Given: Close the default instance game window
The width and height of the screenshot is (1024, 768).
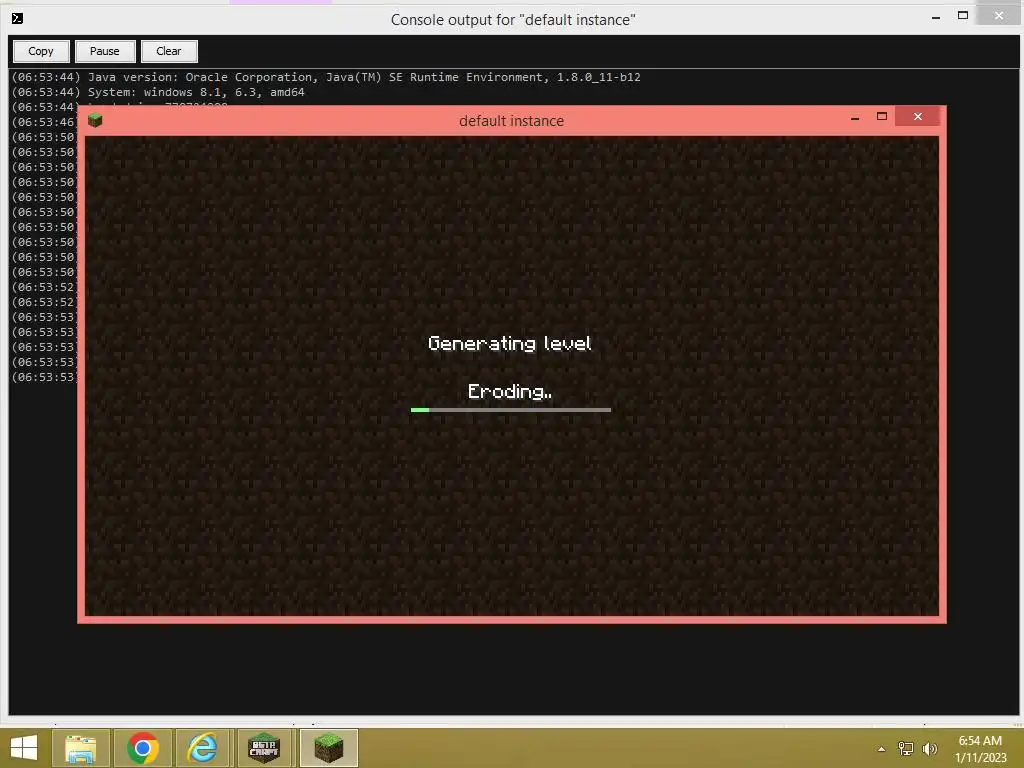Looking at the screenshot, I should (x=918, y=116).
